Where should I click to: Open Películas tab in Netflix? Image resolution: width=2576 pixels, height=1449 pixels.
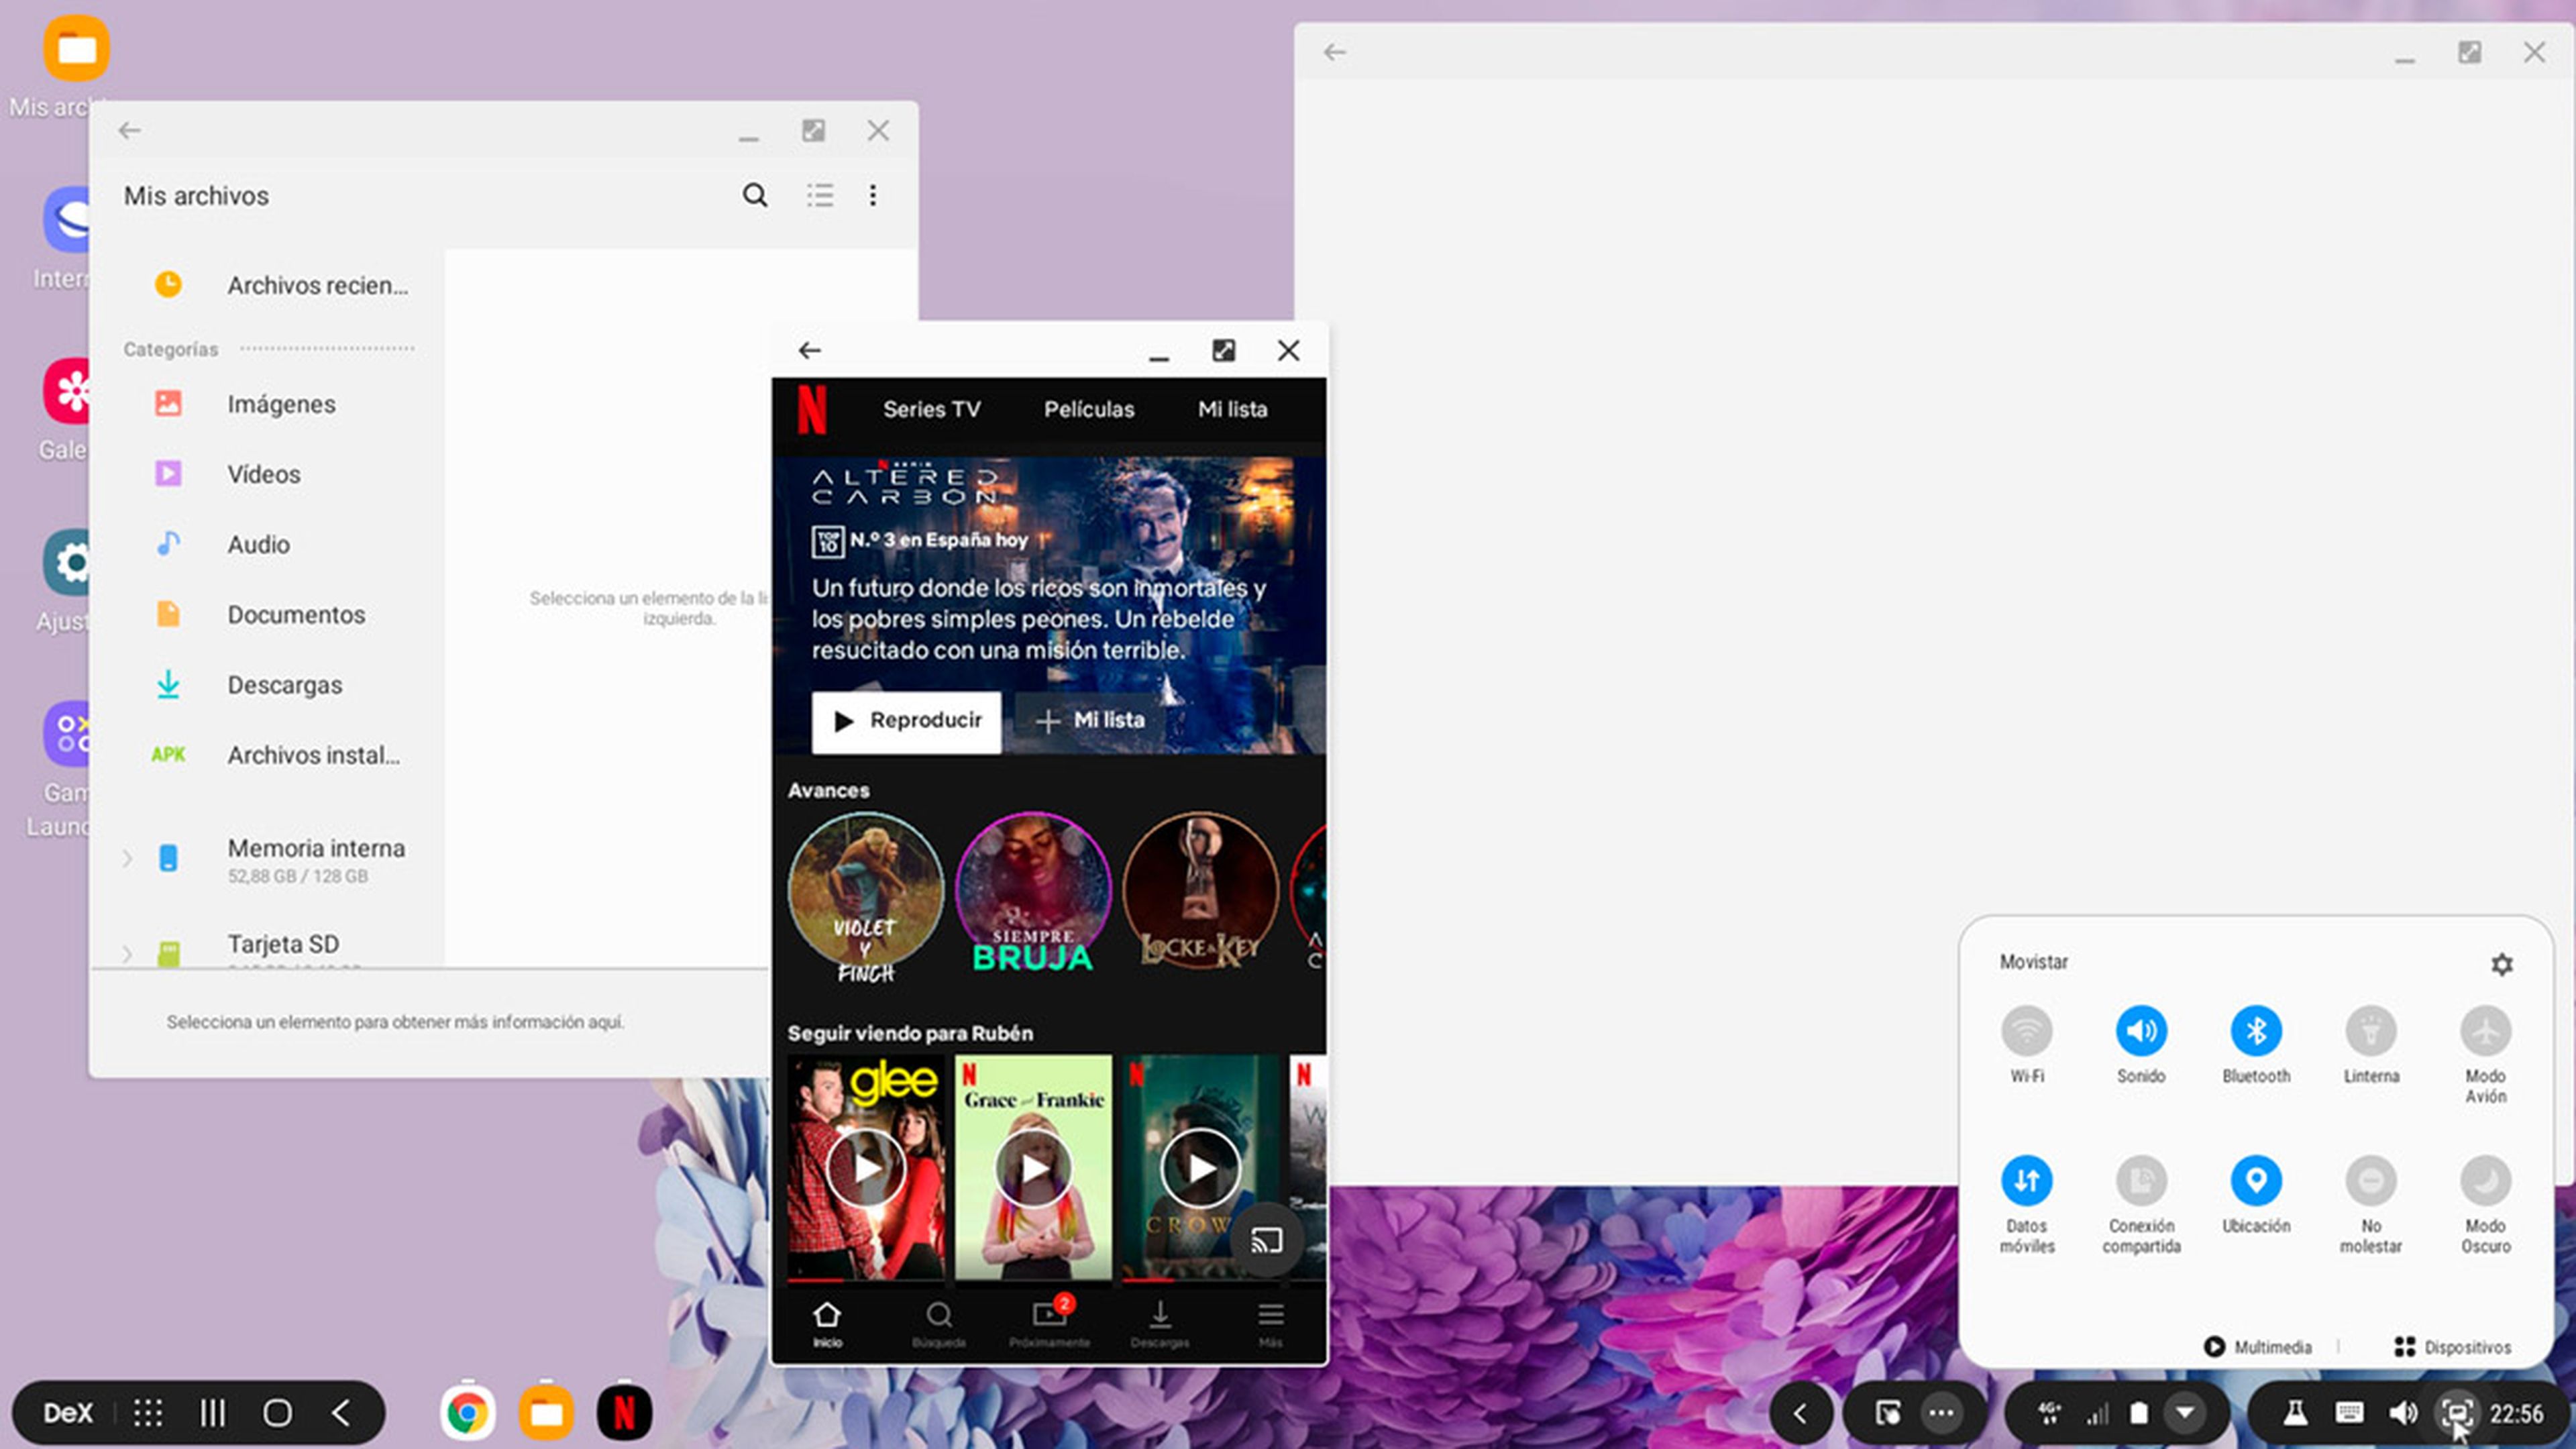pos(1089,409)
